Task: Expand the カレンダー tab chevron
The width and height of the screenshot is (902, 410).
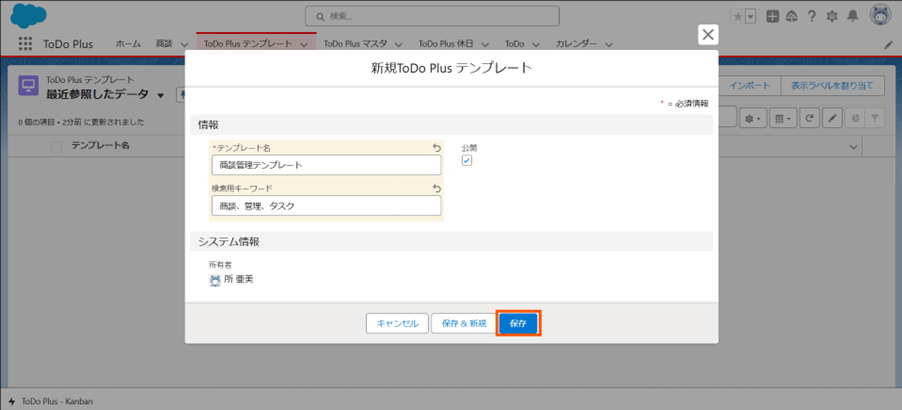Action: [609, 44]
